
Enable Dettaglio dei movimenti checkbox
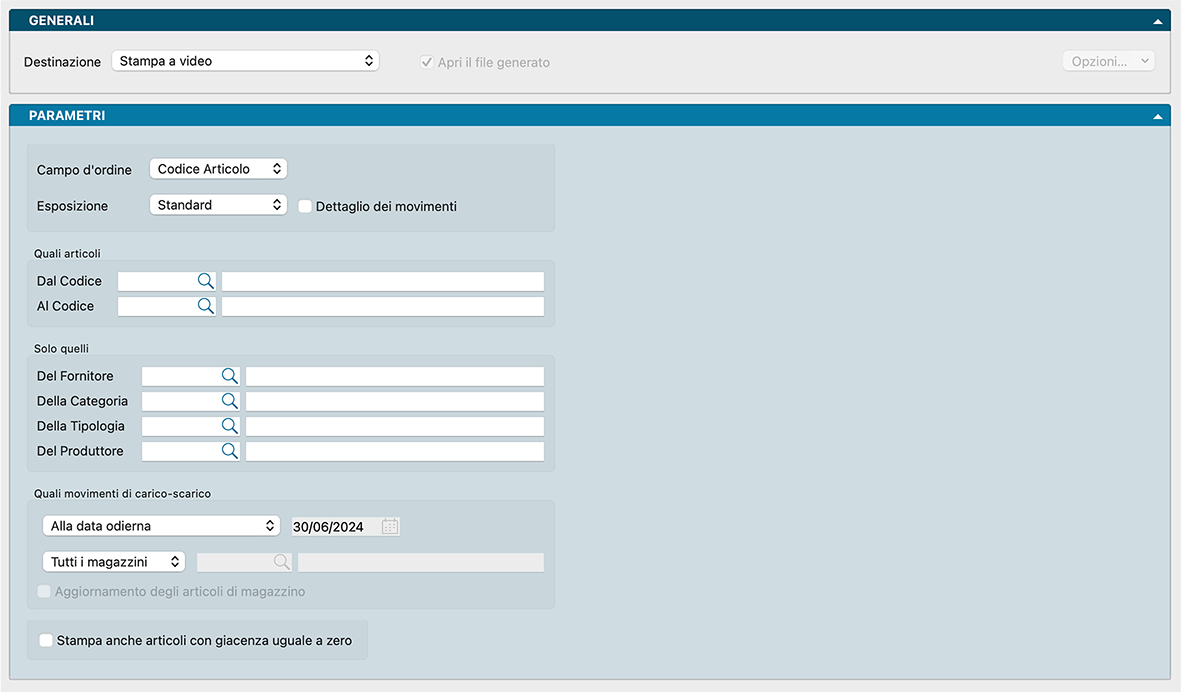tap(306, 206)
